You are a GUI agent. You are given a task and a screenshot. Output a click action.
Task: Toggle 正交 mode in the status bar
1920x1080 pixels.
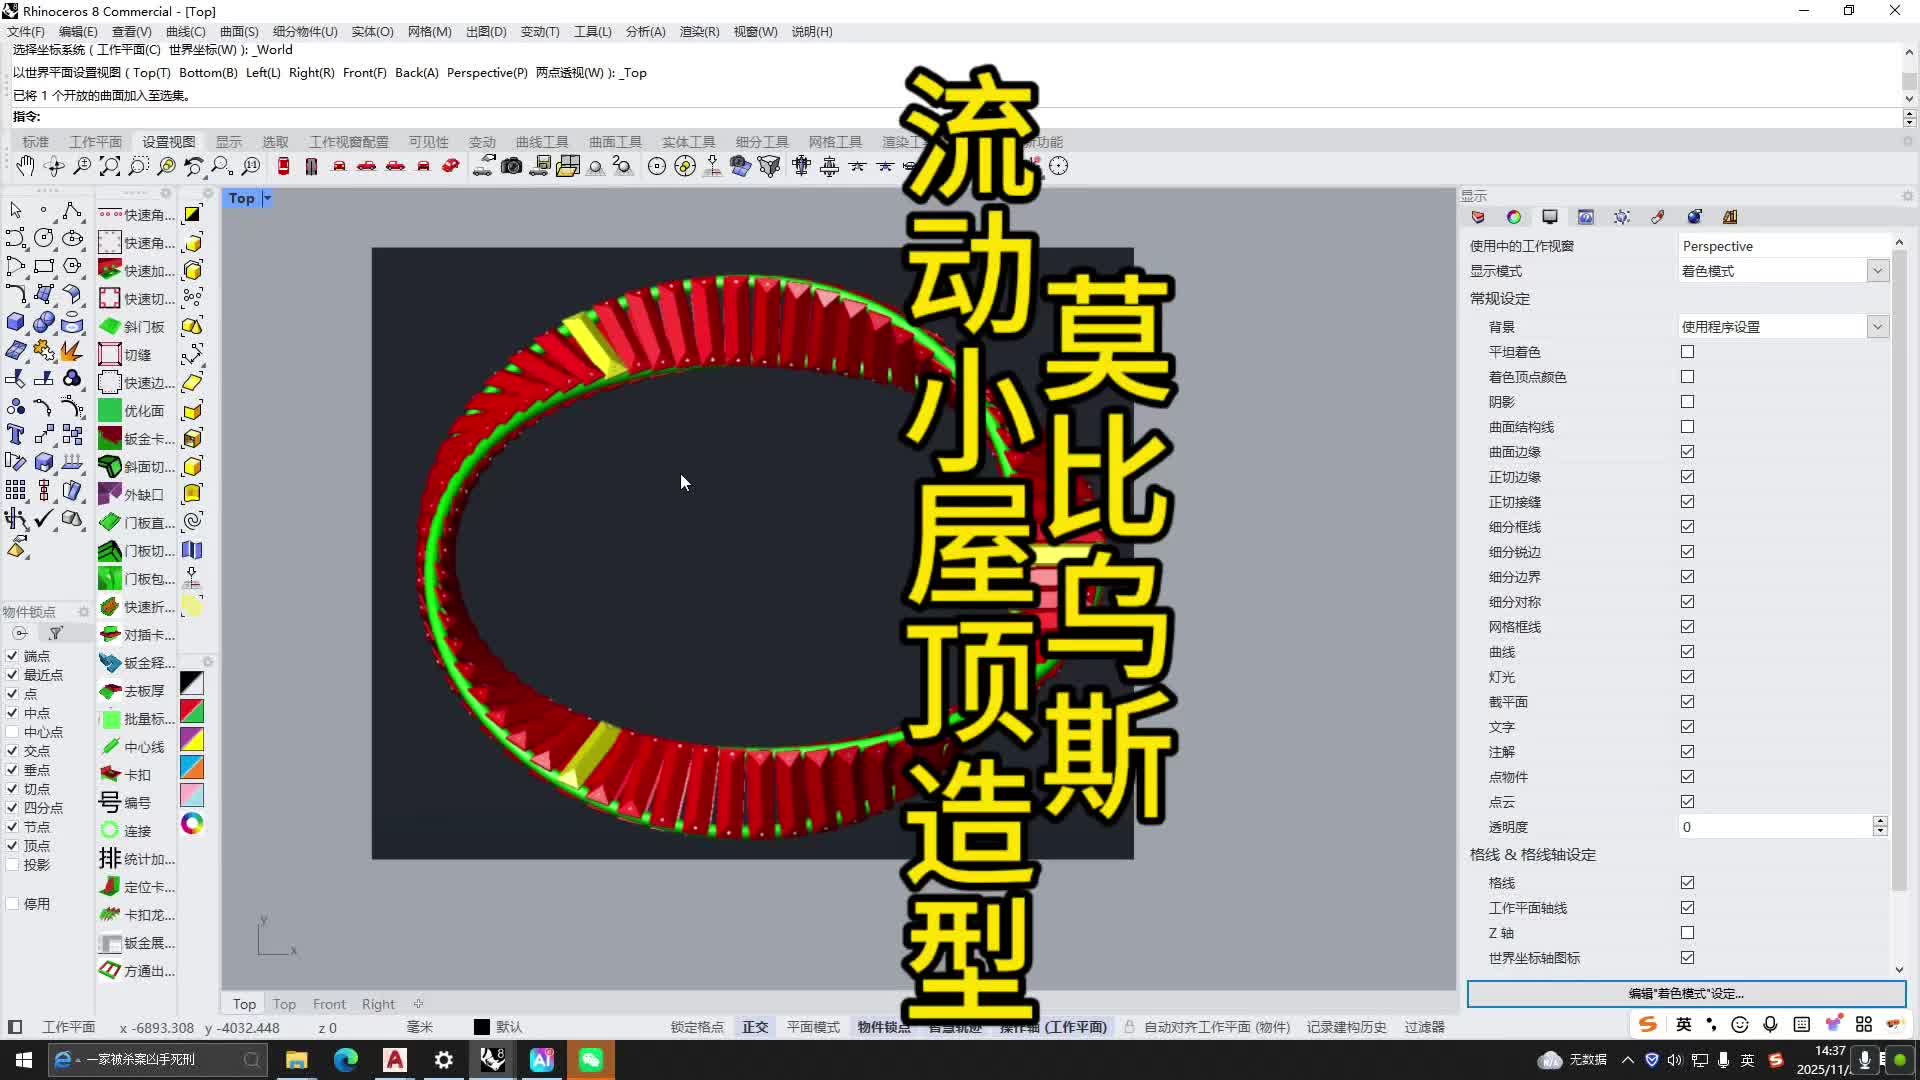click(755, 1027)
